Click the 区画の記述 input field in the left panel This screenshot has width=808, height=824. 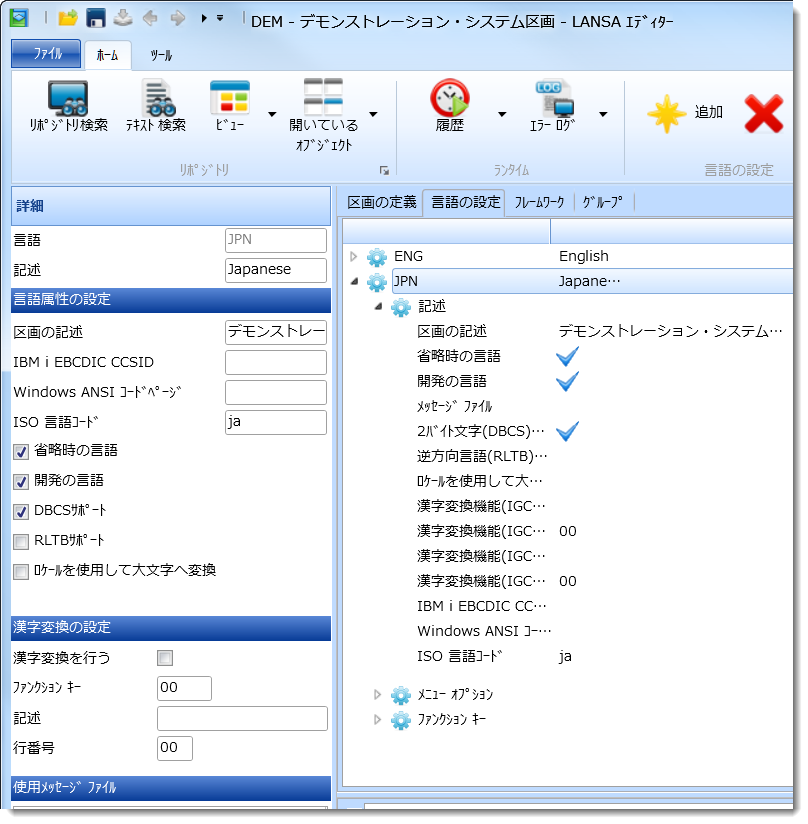click(276, 332)
